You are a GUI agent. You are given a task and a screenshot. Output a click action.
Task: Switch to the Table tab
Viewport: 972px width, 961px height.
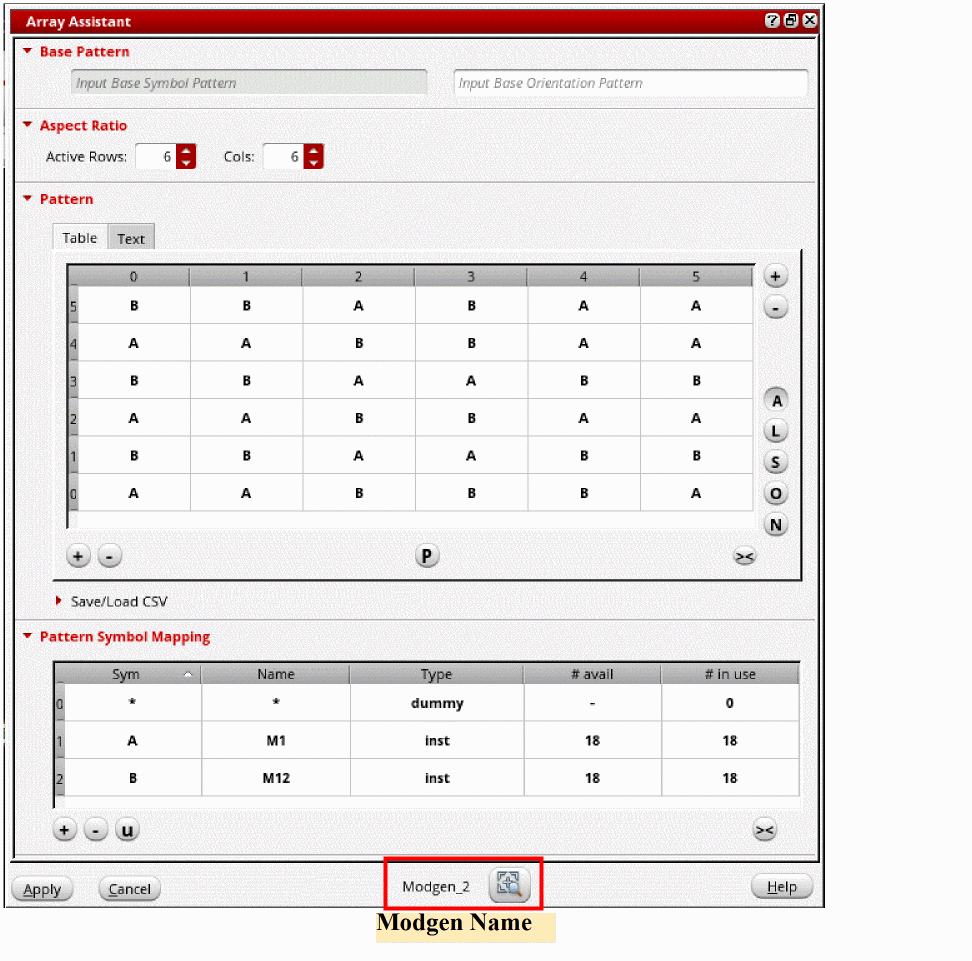(80, 237)
